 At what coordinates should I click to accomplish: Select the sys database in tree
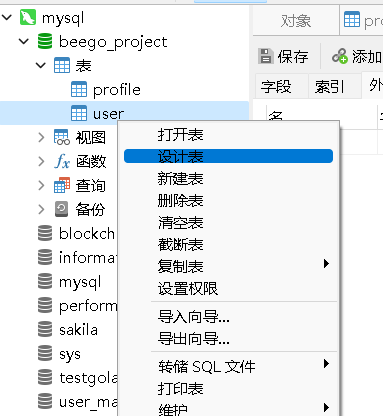point(70,354)
